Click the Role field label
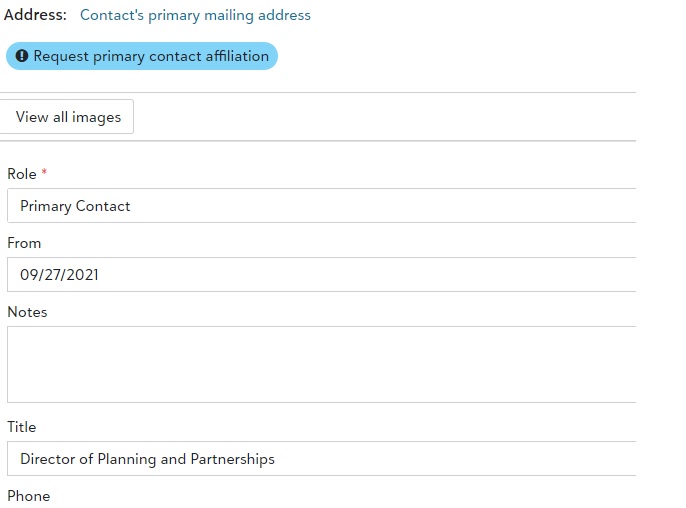 click(22, 174)
